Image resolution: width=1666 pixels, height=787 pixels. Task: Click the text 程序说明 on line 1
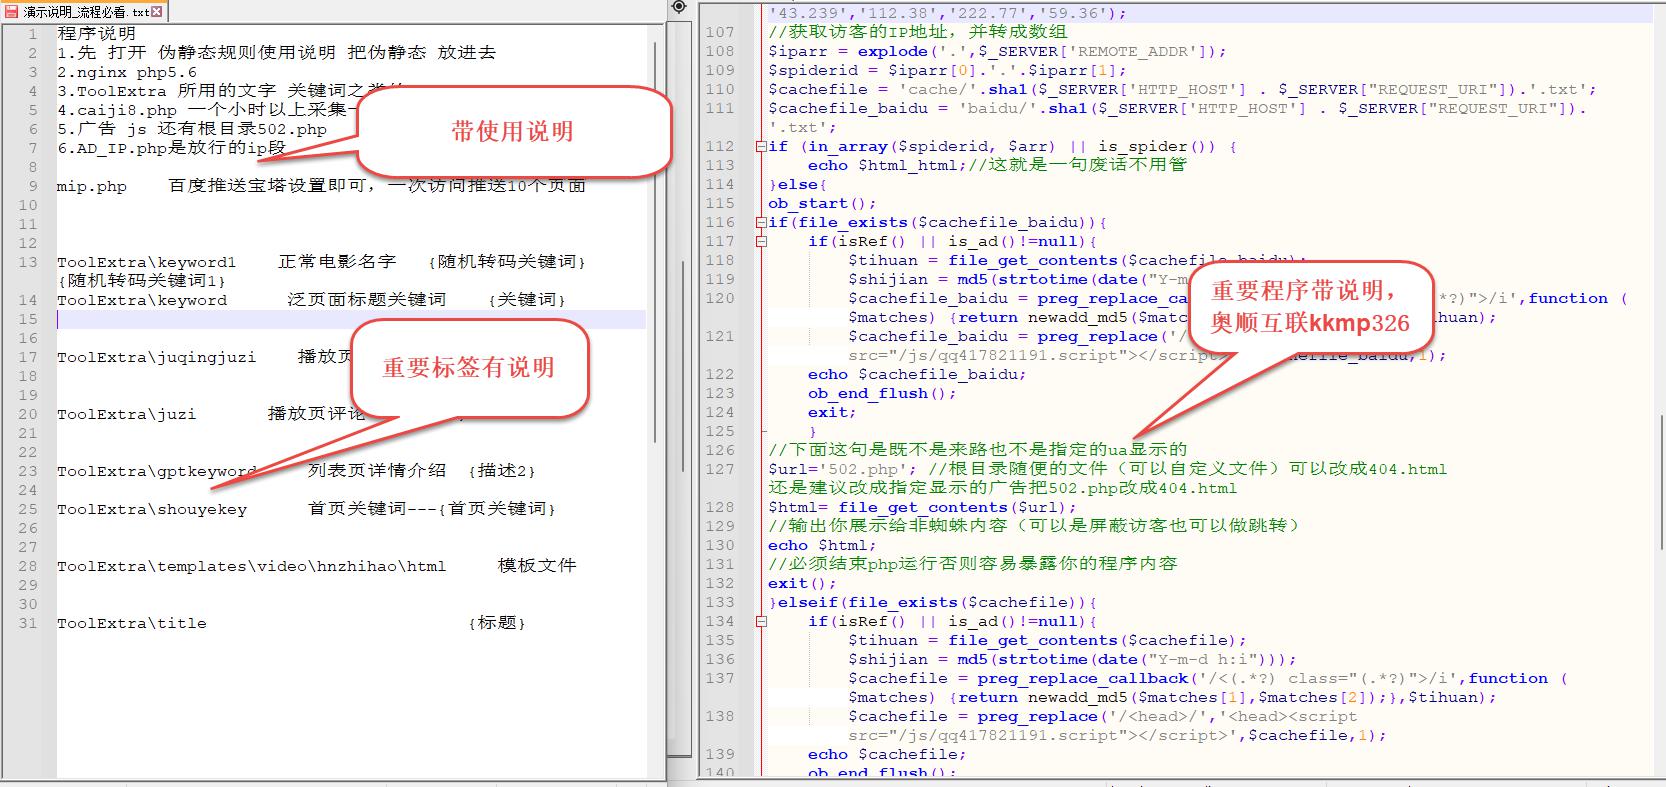(x=97, y=33)
